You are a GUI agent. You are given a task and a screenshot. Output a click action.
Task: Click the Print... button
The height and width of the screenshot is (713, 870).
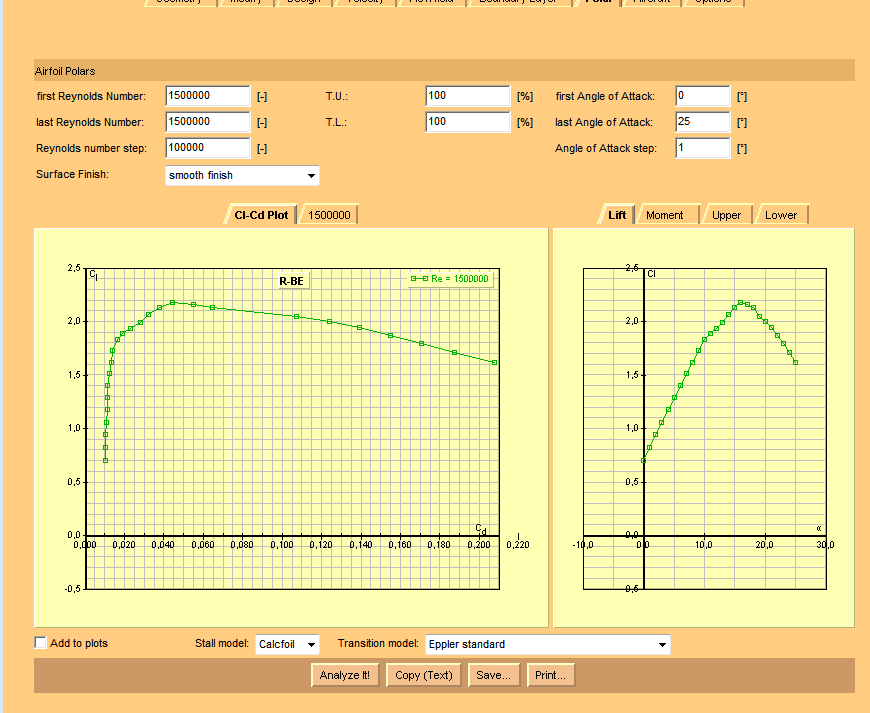[550, 675]
